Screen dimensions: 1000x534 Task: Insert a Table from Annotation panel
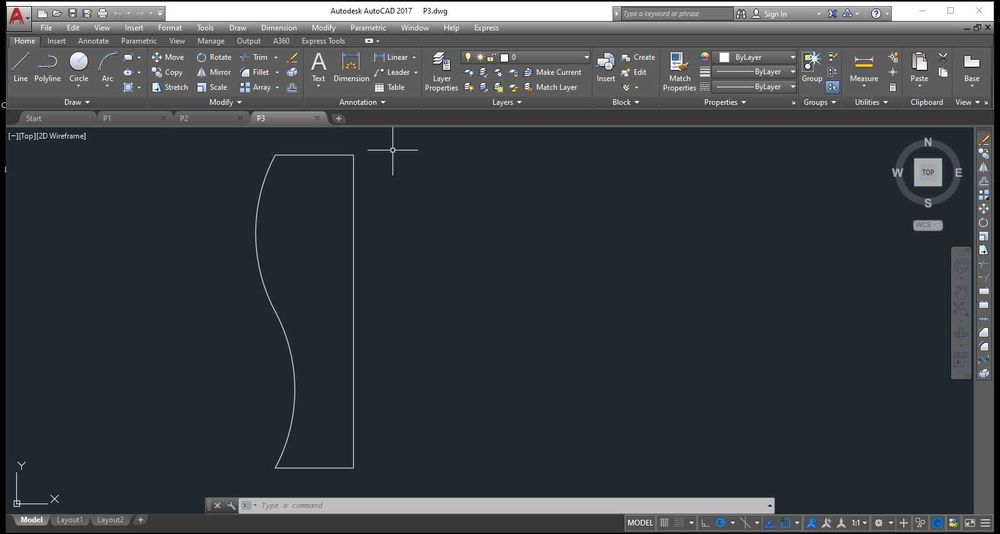(390, 87)
